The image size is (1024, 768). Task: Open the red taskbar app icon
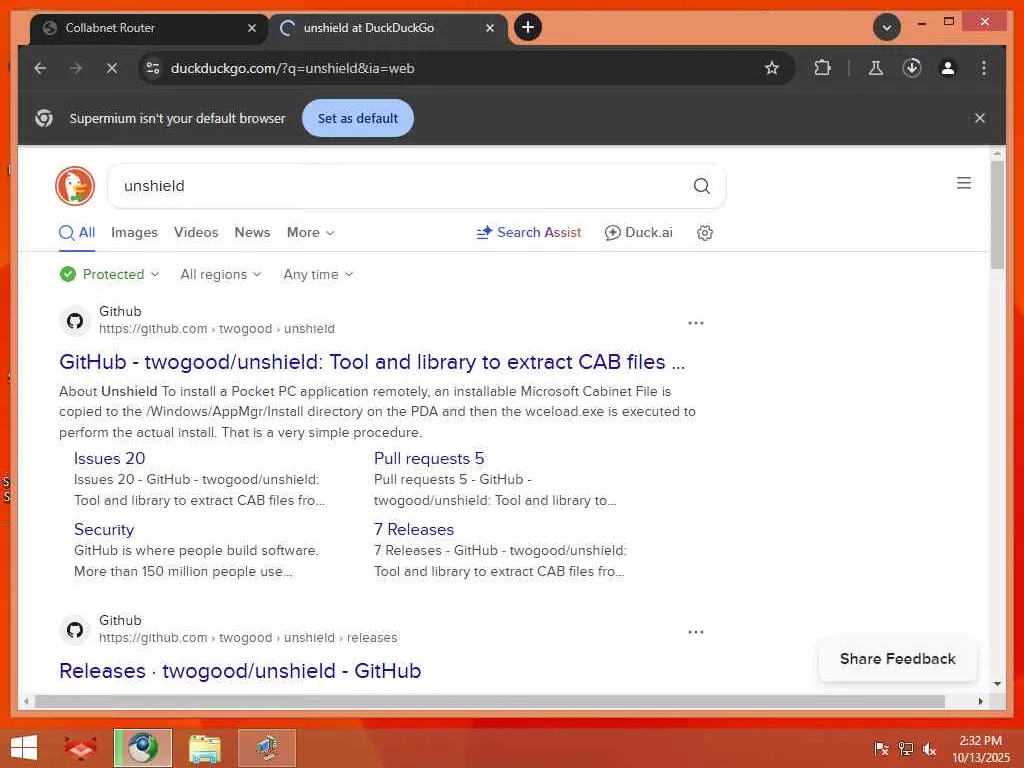click(80, 748)
